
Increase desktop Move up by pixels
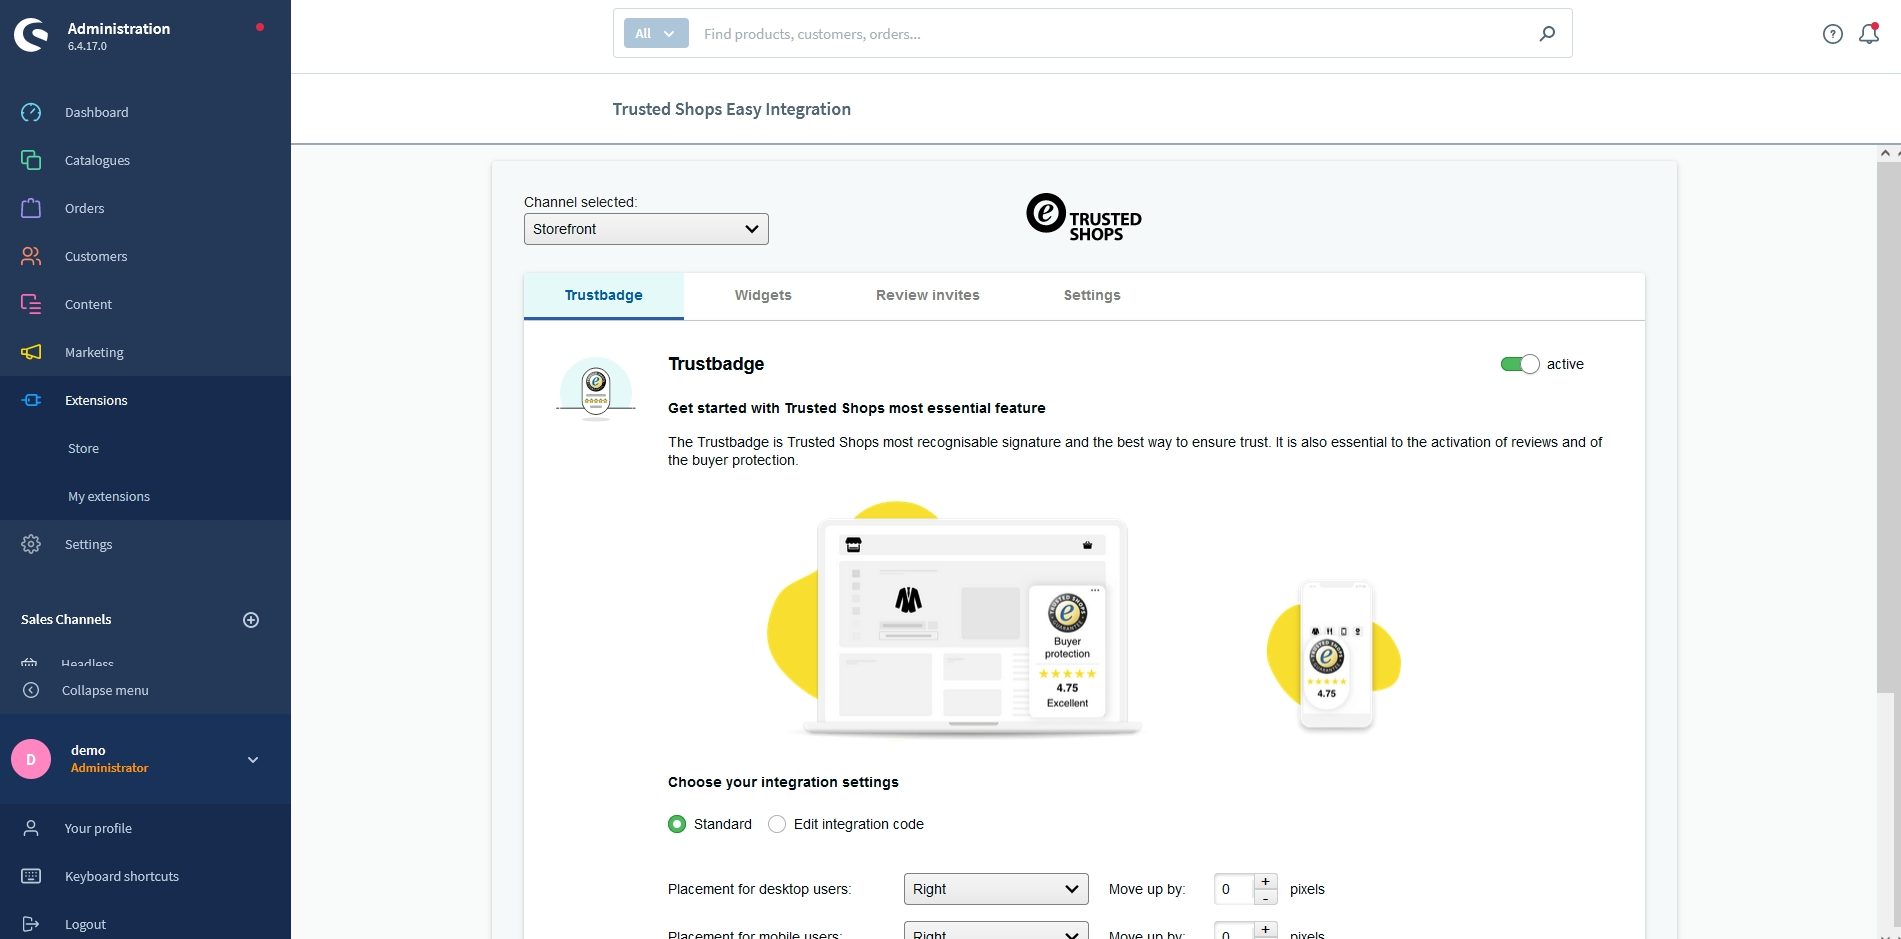(x=1265, y=881)
